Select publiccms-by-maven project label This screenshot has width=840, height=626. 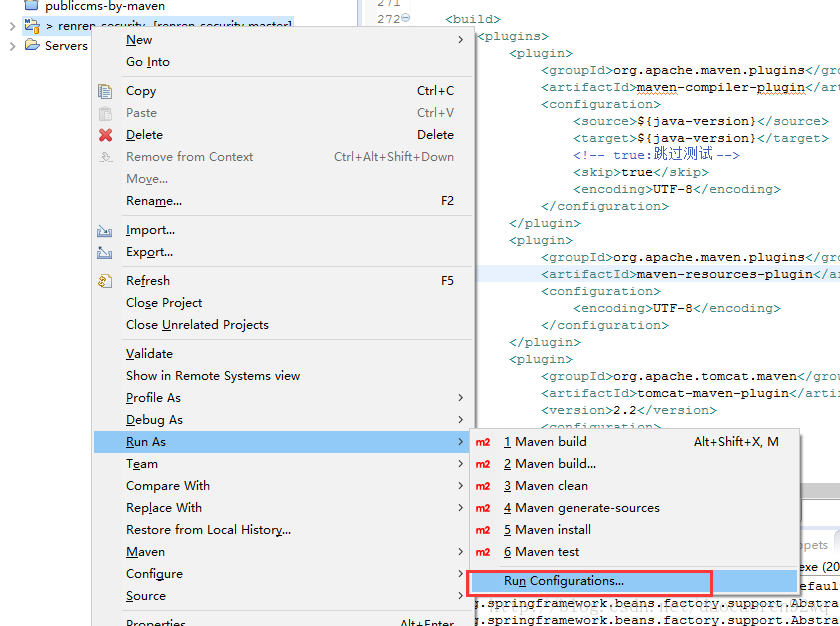tap(105, 6)
